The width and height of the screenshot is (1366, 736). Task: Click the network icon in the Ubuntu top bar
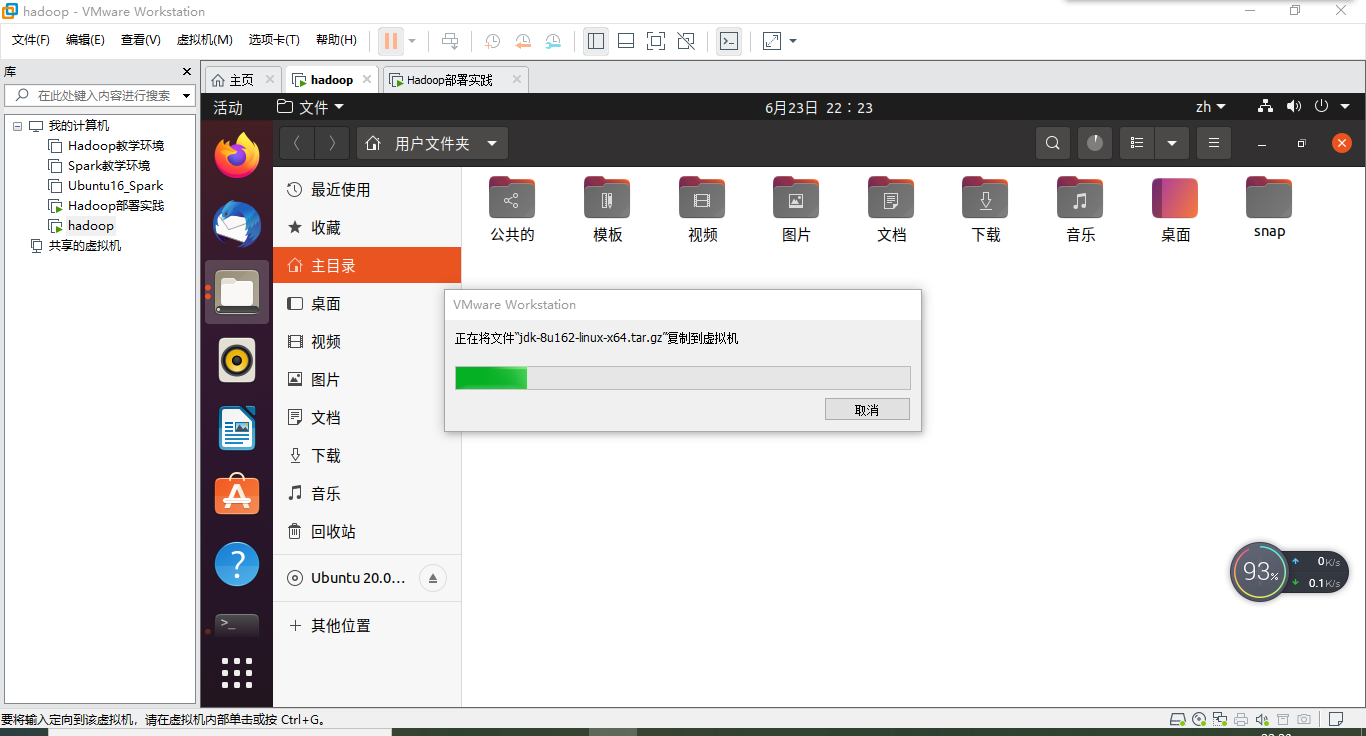point(1265,106)
